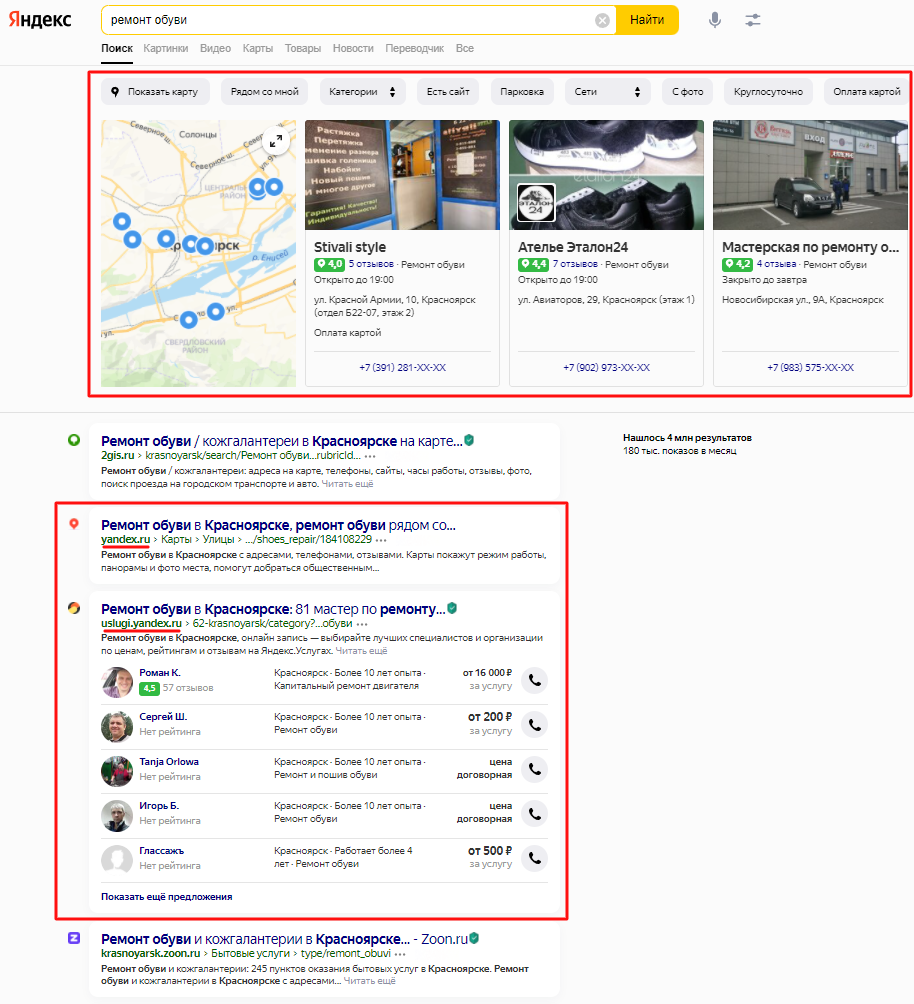Click the Яндекс Услуги round favicon
The image size is (914, 1004).
coord(74,608)
